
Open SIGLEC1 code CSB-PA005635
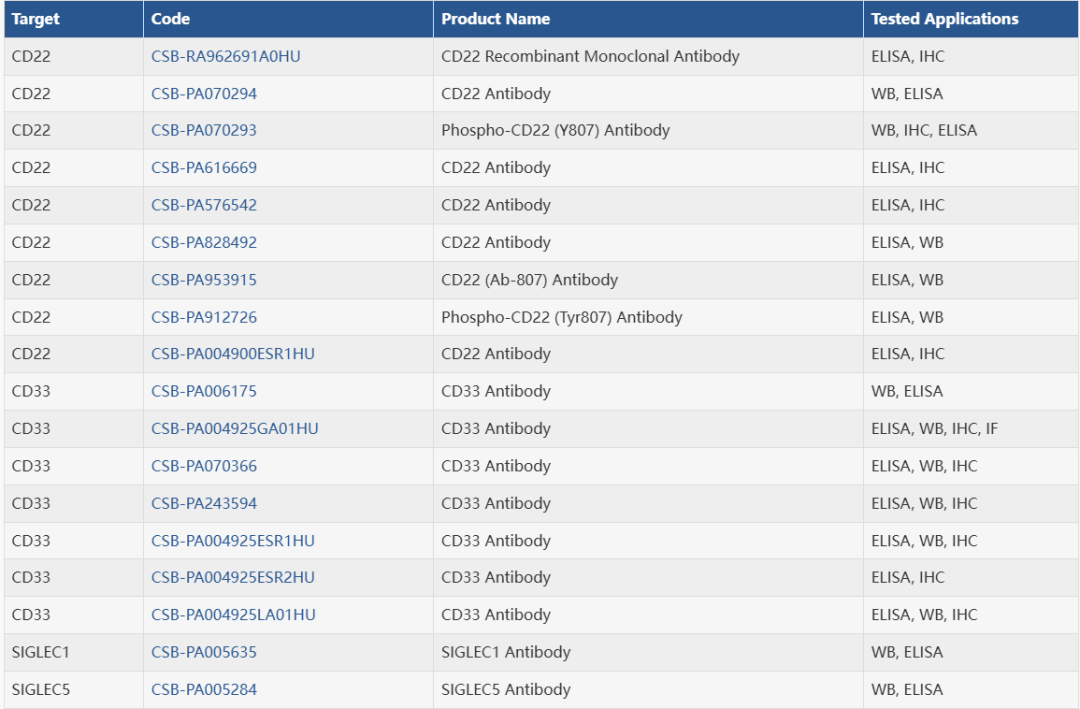(x=204, y=652)
